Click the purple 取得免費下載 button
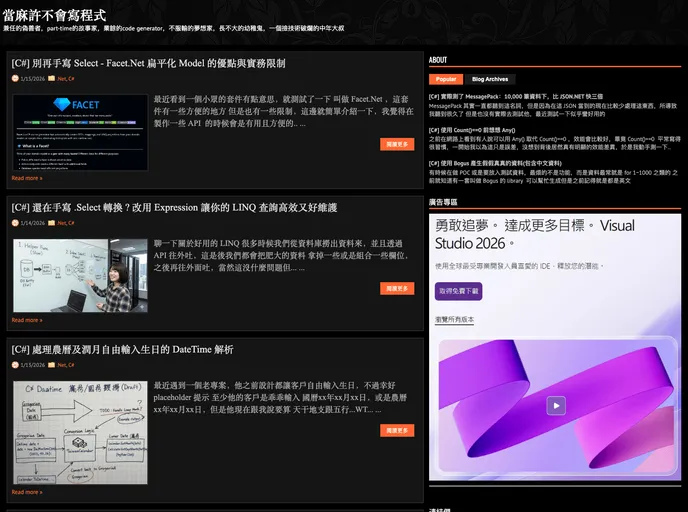The height and width of the screenshot is (512, 688). pos(459,291)
